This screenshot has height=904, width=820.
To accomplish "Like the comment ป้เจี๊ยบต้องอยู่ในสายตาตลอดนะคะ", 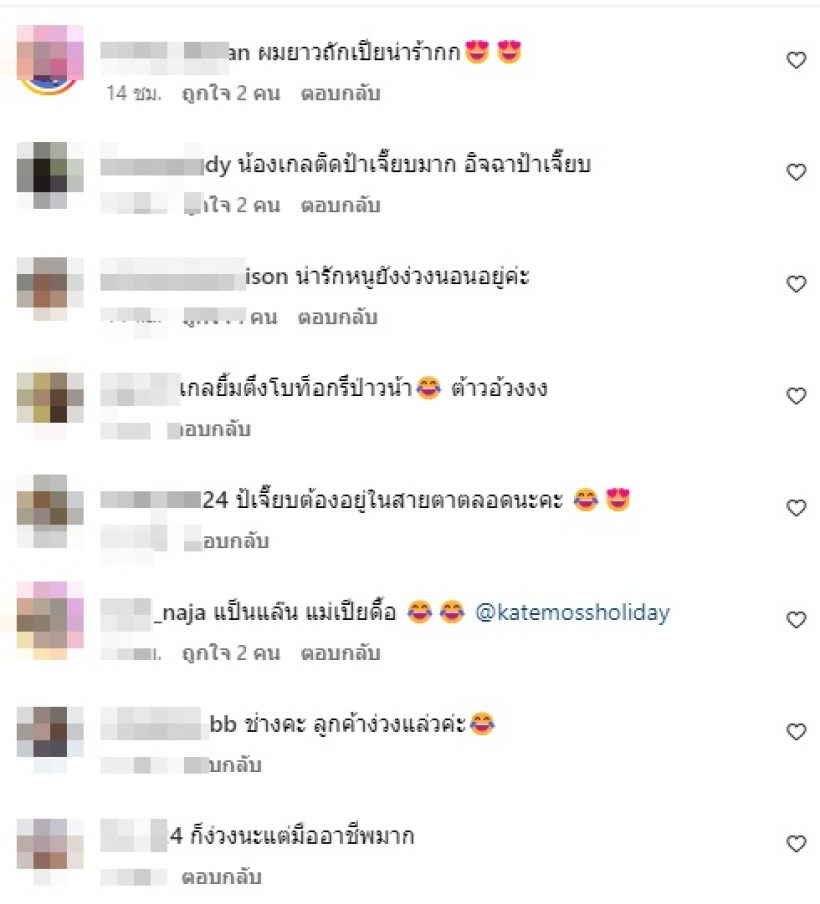I will point(796,507).
